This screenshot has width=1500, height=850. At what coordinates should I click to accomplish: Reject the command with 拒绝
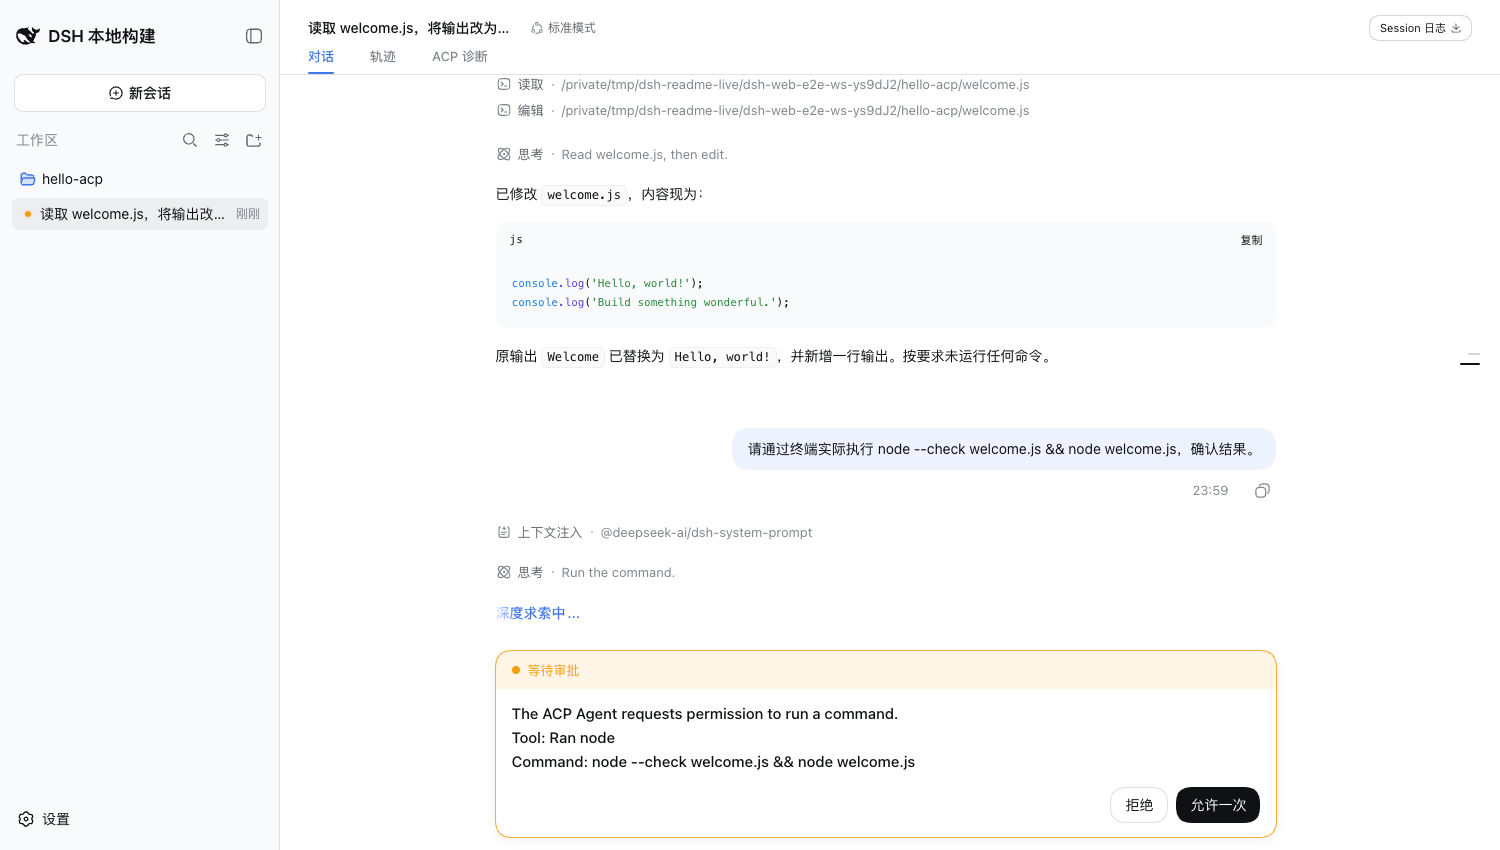(x=1139, y=805)
